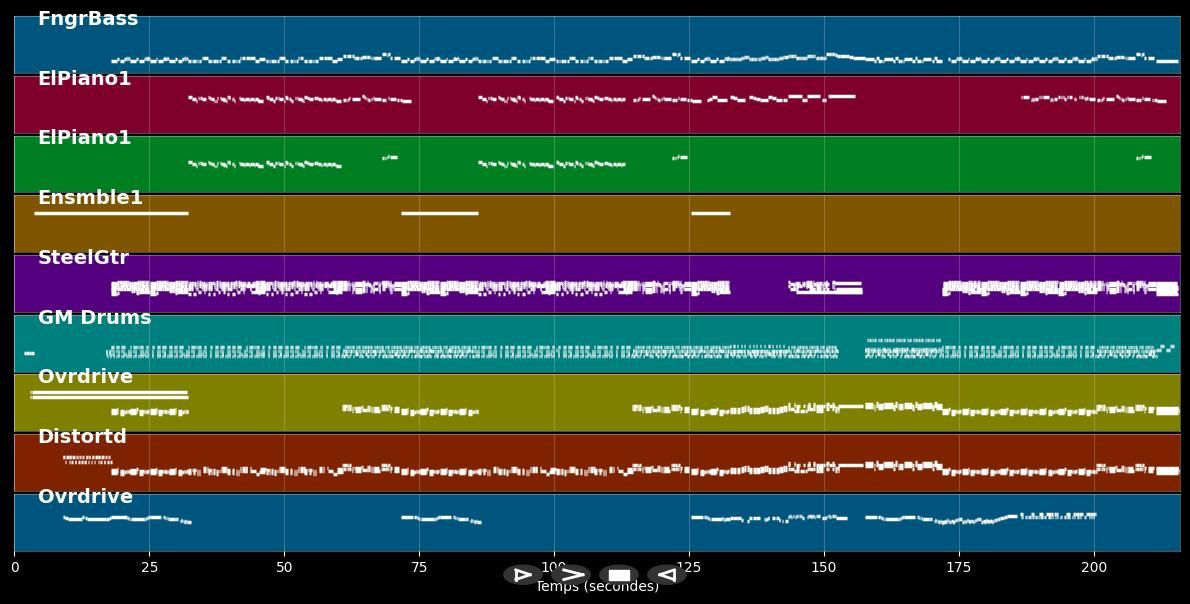Click the Ovrdrive label on the bottom blue track
This screenshot has width=1190, height=604.
coord(85,497)
